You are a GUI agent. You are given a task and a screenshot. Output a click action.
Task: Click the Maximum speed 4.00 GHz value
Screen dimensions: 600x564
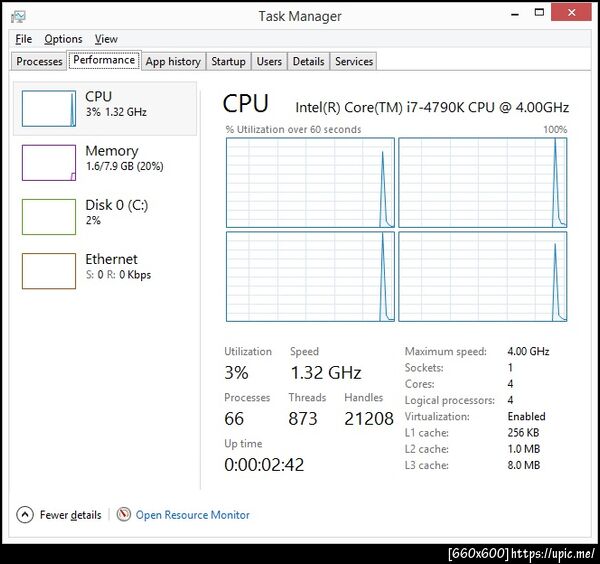(528, 351)
